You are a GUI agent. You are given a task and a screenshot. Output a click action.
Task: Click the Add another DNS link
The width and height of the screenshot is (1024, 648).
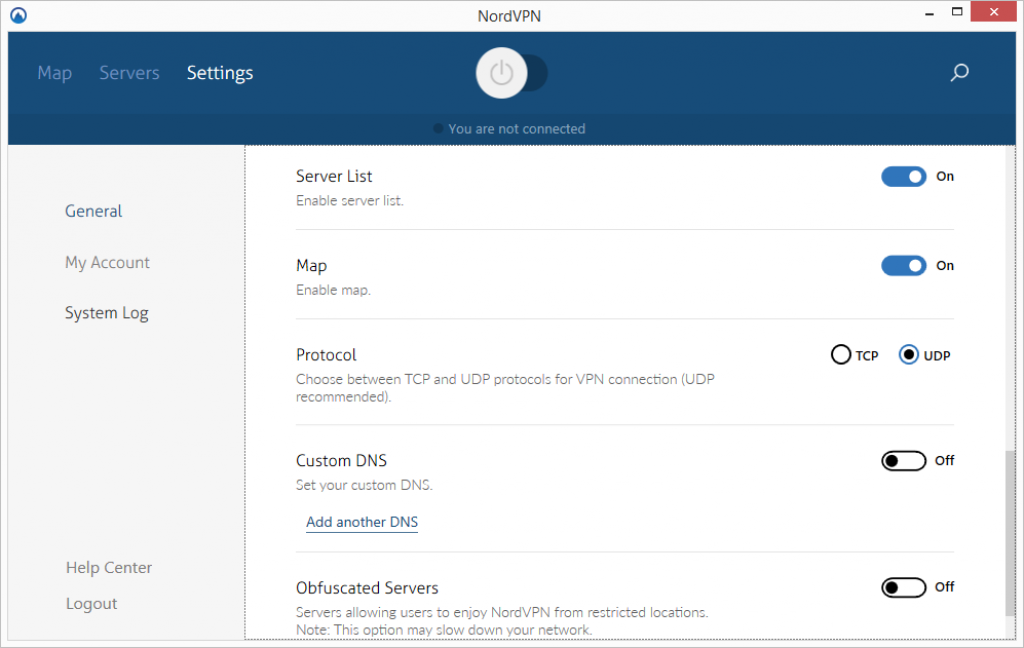362,522
